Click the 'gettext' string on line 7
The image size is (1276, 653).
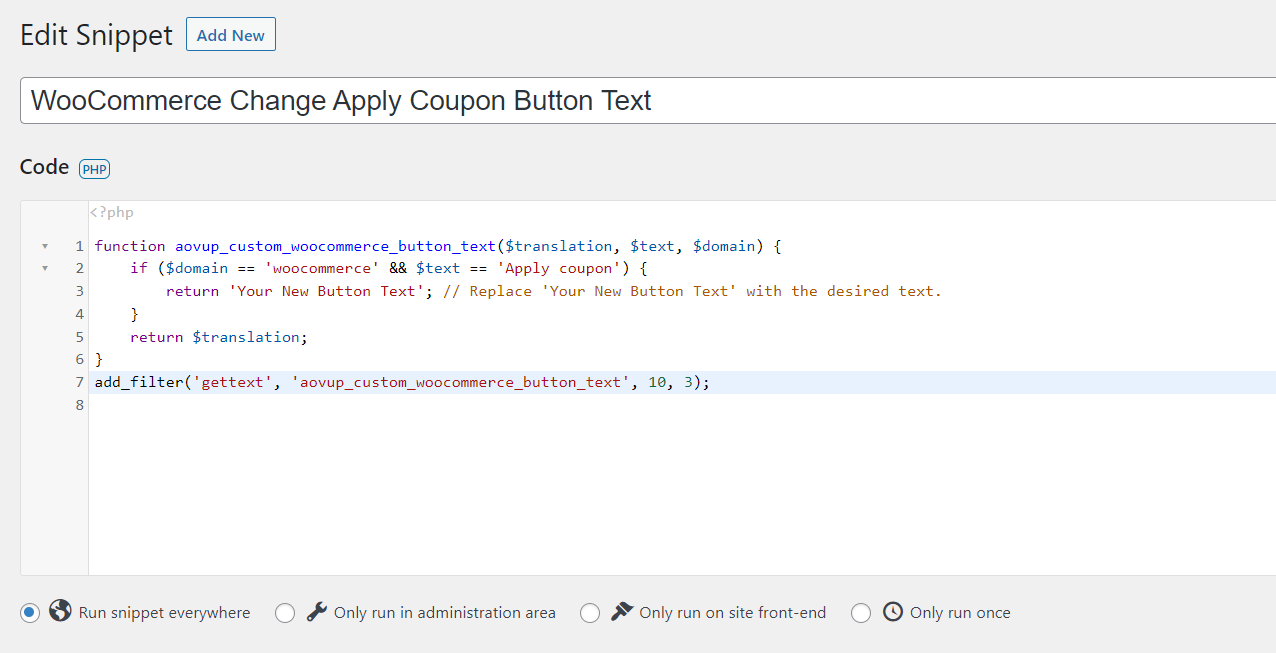click(x=233, y=382)
